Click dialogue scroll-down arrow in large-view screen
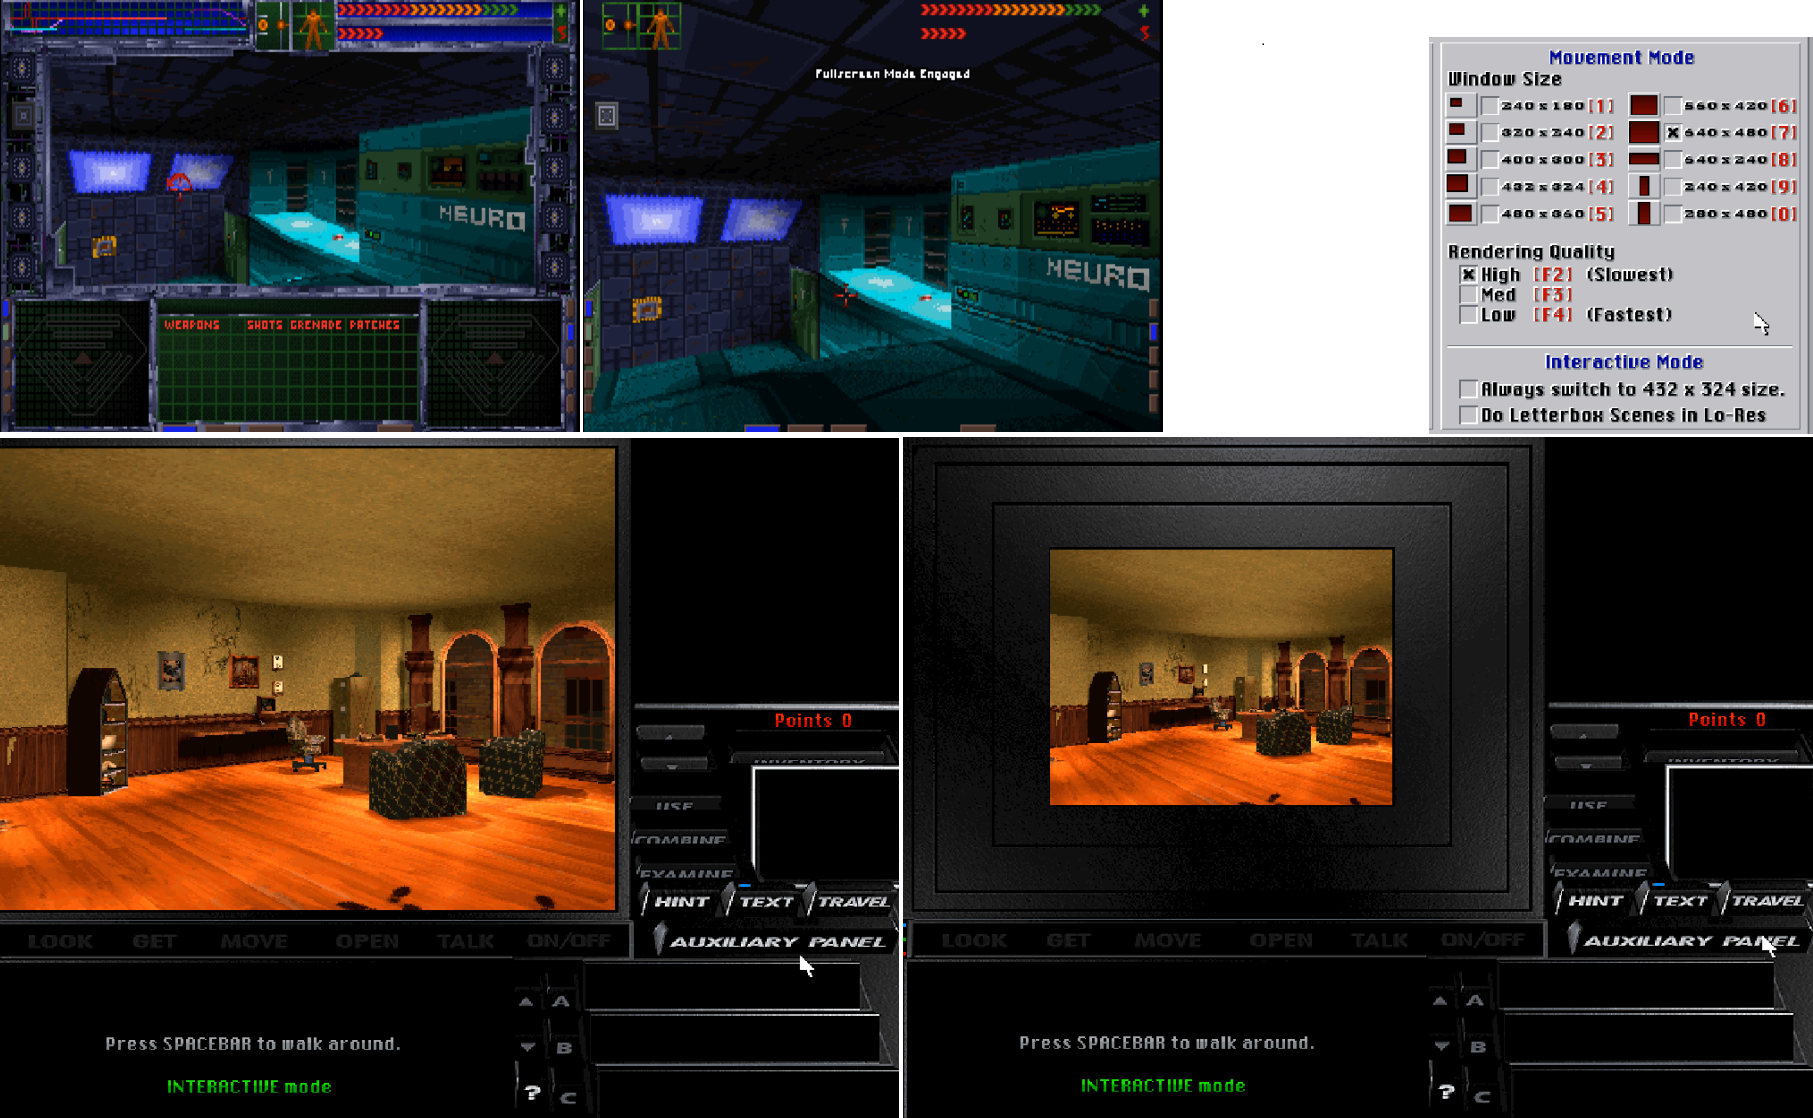The image size is (1813, 1118). (x=528, y=1047)
